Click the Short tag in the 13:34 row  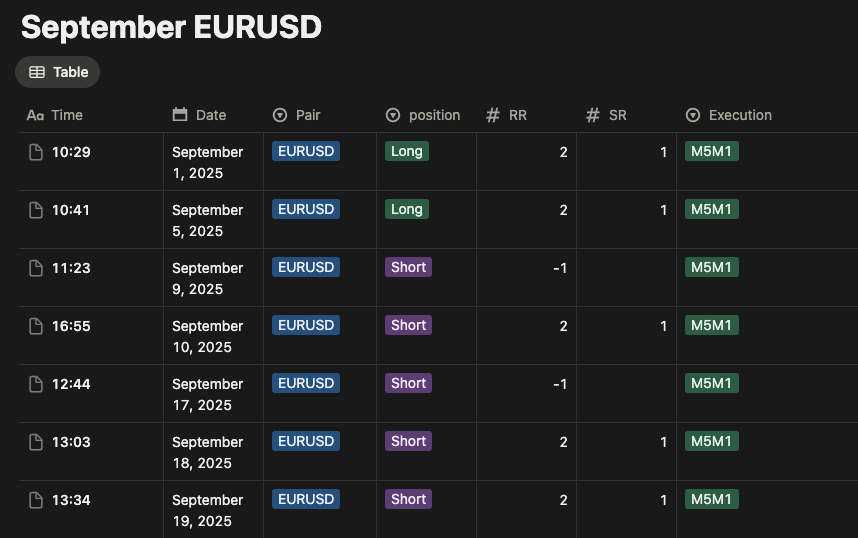click(408, 499)
